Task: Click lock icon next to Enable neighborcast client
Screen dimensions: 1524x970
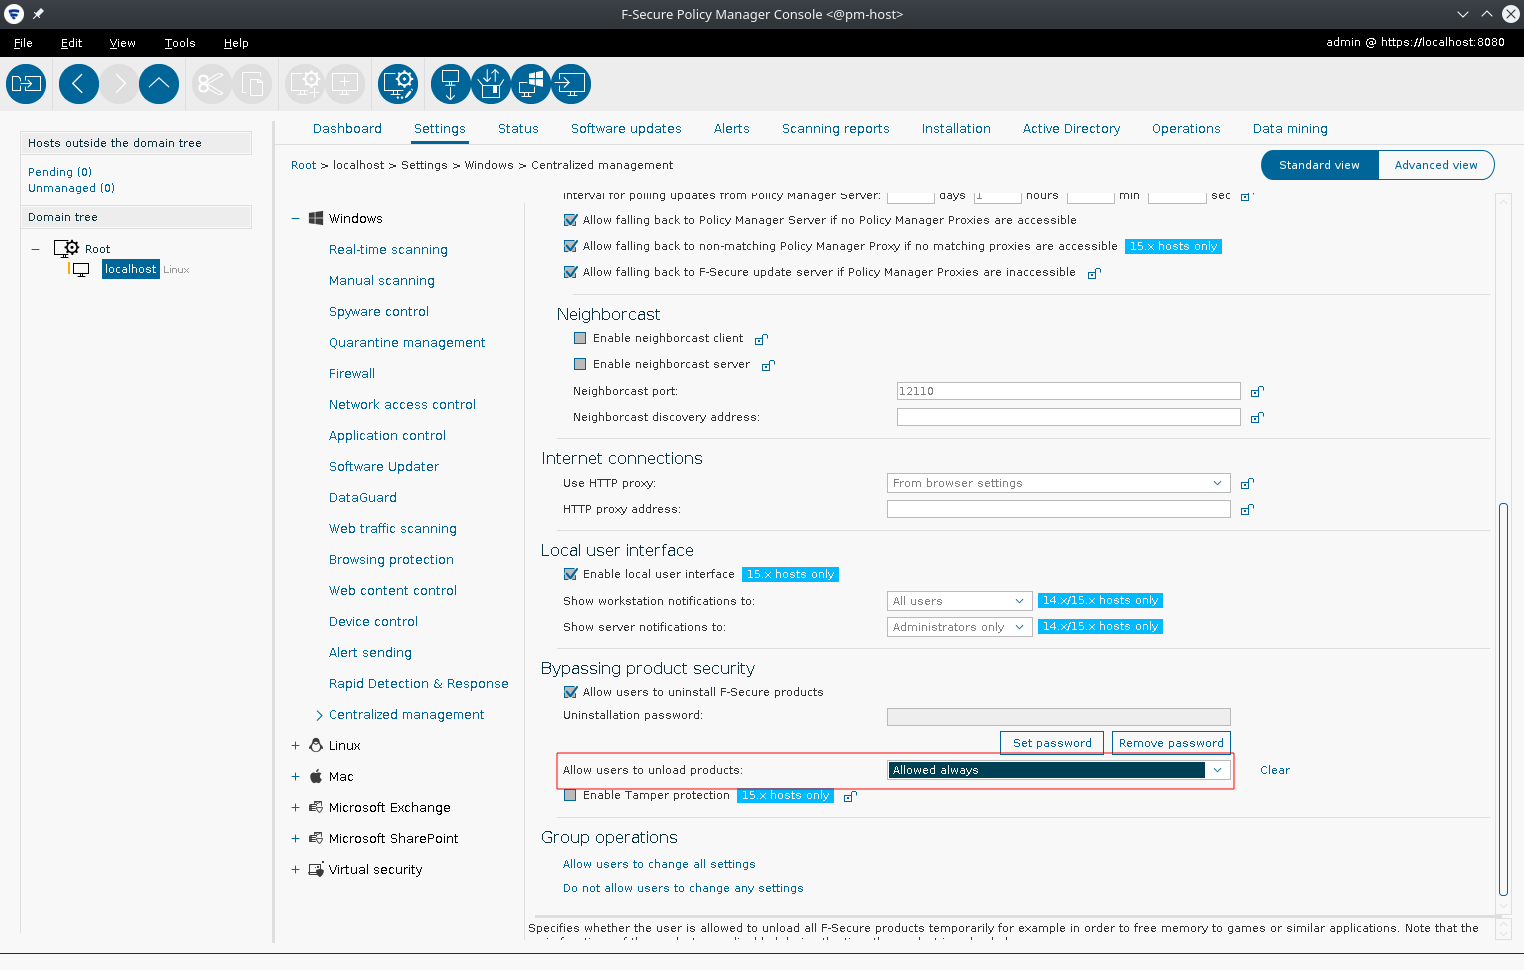Action: point(761,339)
